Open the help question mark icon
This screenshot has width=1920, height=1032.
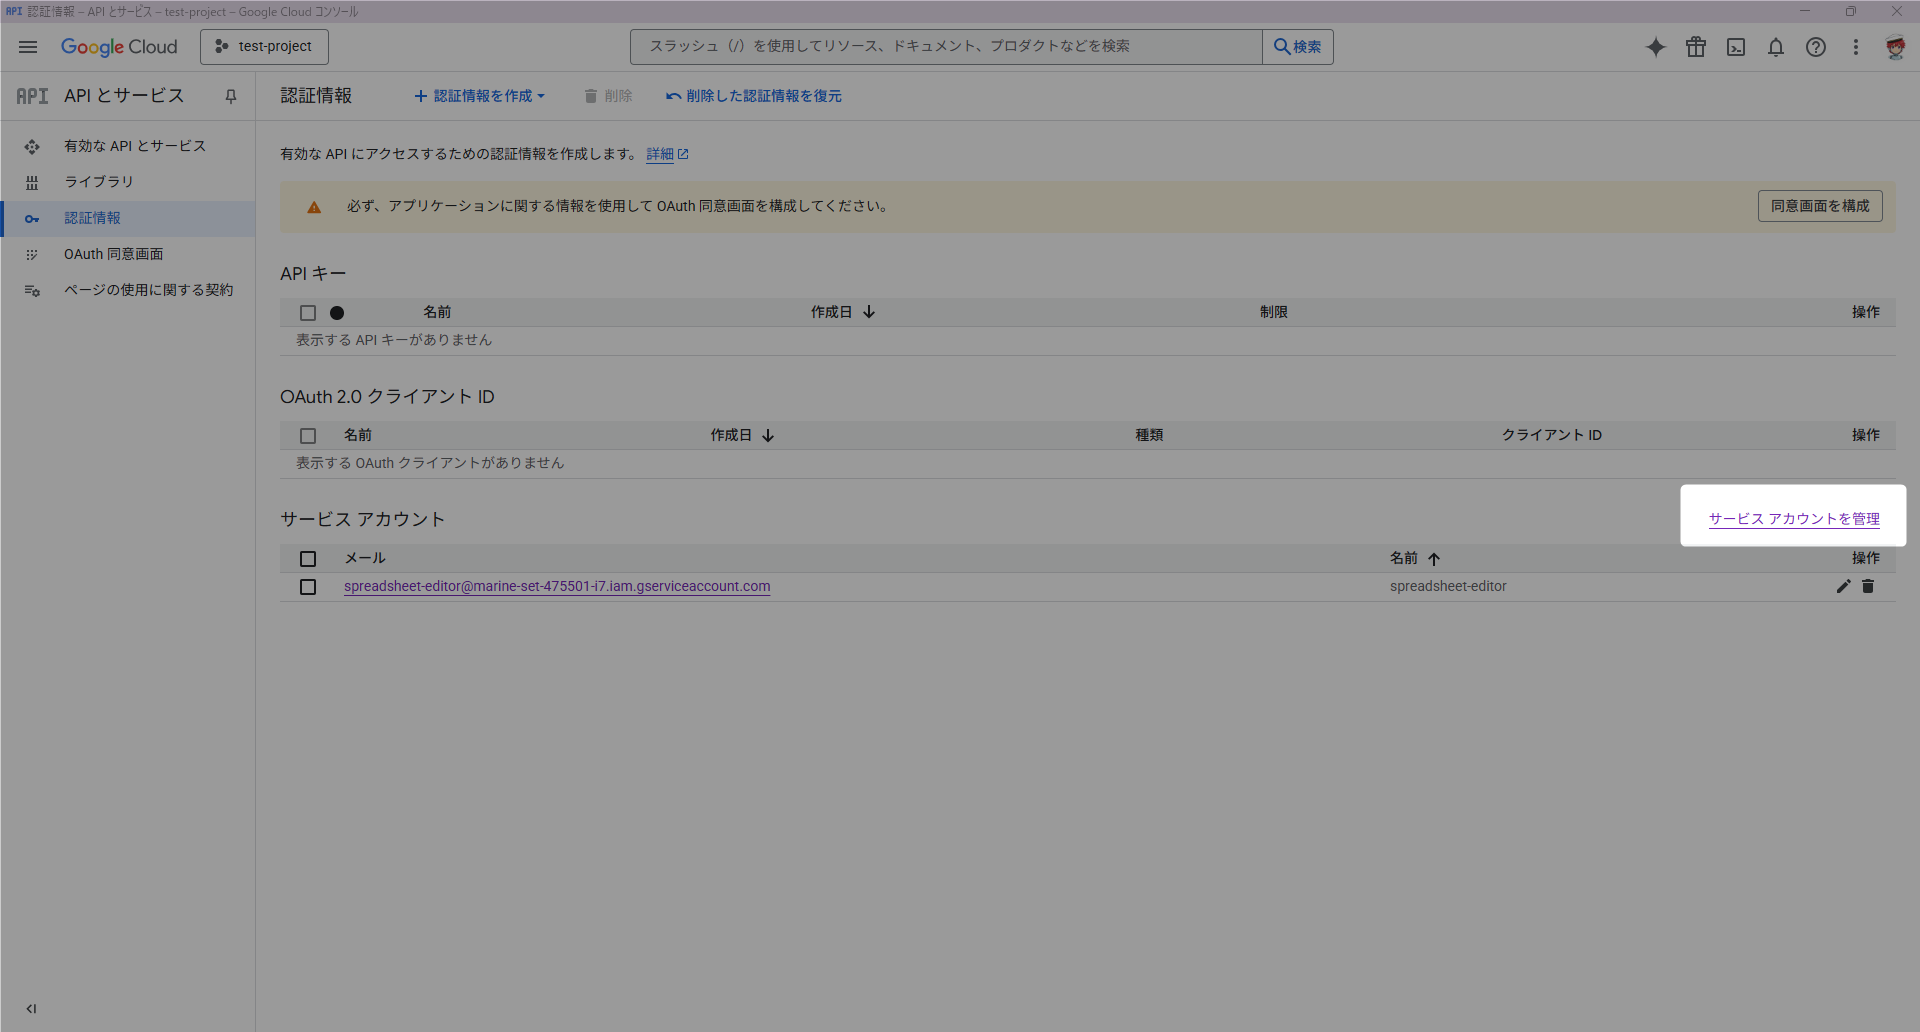[x=1816, y=47]
